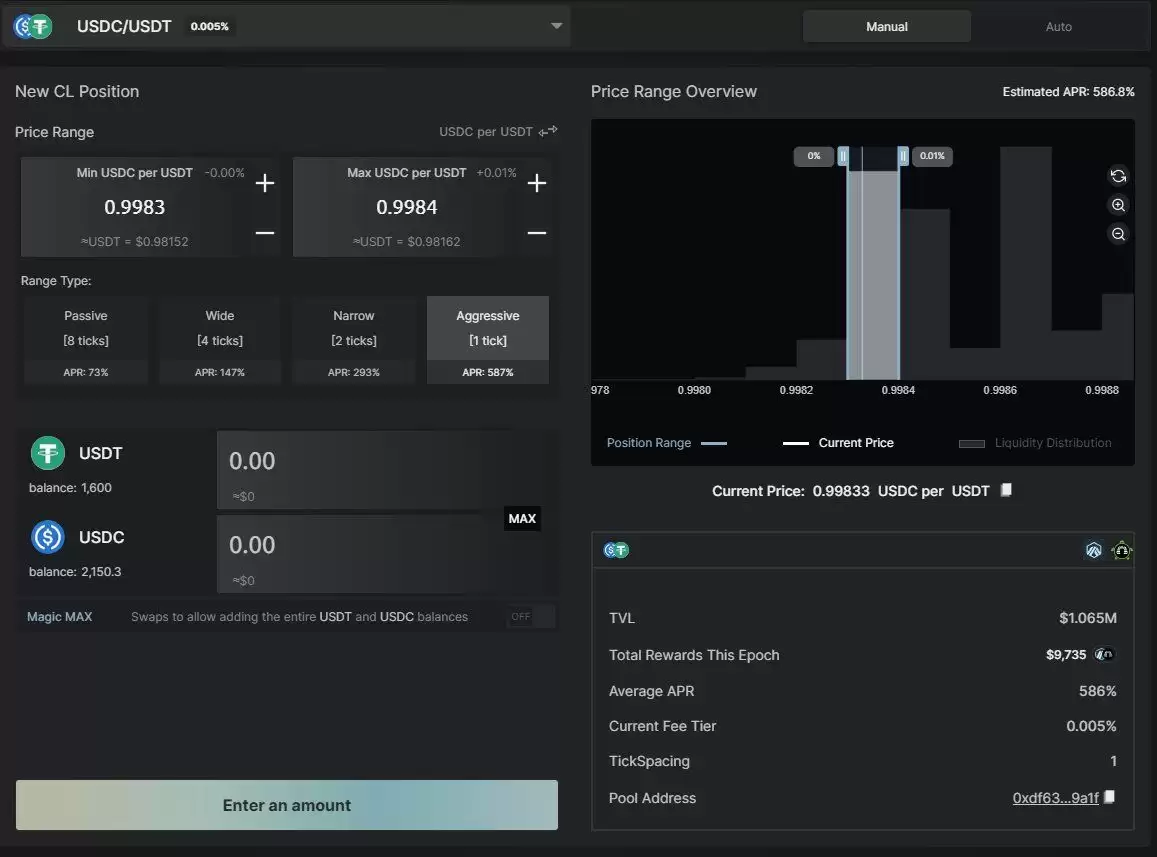Switch to the Auto tab
1157x857 pixels.
coord(1058,27)
